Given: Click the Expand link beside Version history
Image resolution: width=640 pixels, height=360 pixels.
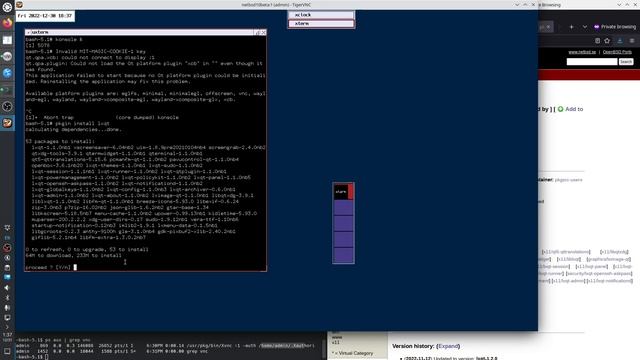Looking at the screenshot, I should click(x=448, y=346).
